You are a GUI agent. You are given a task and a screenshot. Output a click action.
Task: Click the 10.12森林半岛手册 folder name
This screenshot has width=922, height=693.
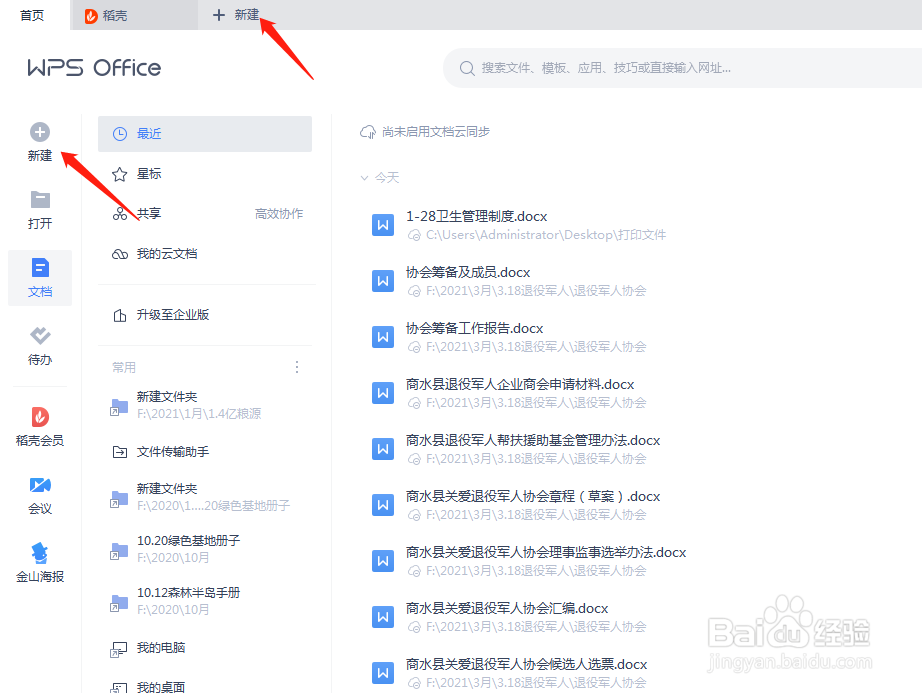[x=188, y=592]
